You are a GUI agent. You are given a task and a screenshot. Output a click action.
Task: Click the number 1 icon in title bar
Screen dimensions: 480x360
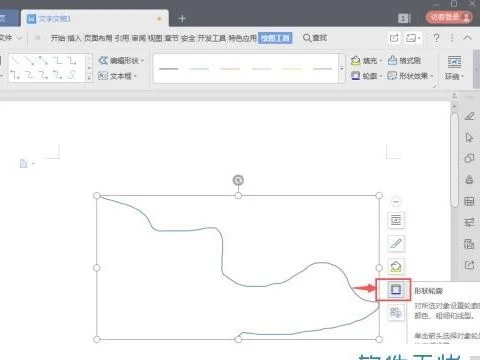[404, 18]
